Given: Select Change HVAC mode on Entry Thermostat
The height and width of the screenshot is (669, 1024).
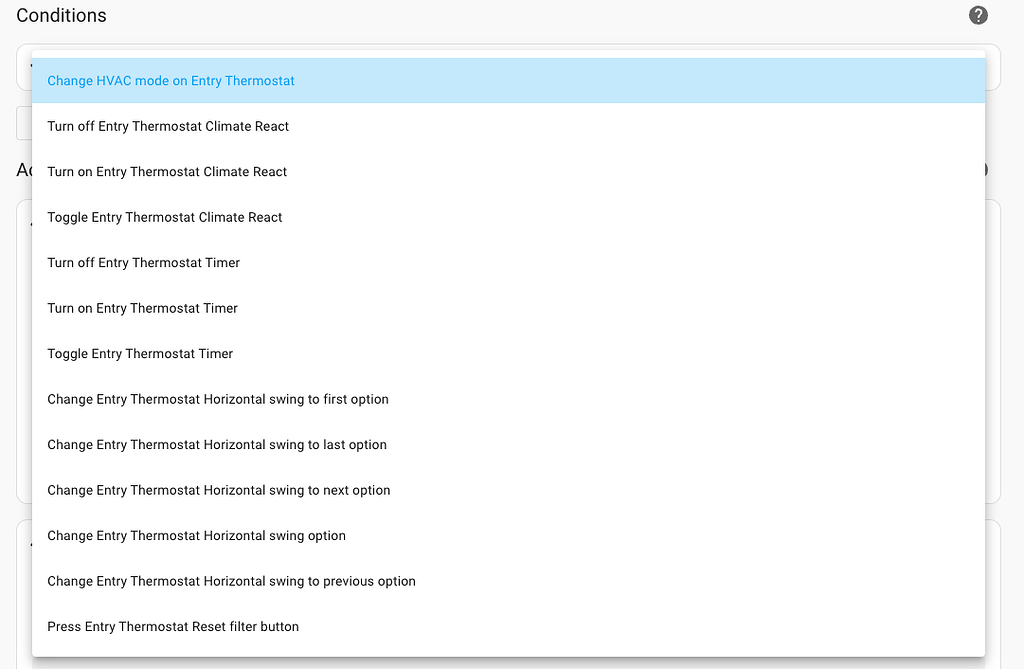Looking at the screenshot, I should coord(508,80).
